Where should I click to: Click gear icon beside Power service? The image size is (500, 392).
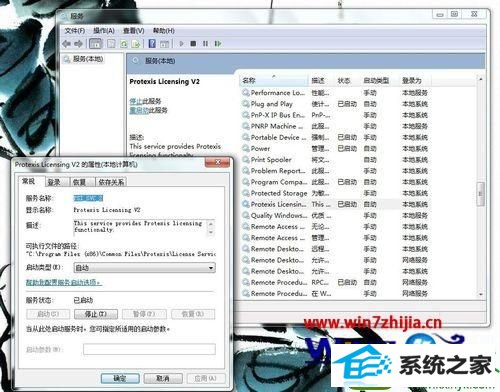tap(246, 148)
